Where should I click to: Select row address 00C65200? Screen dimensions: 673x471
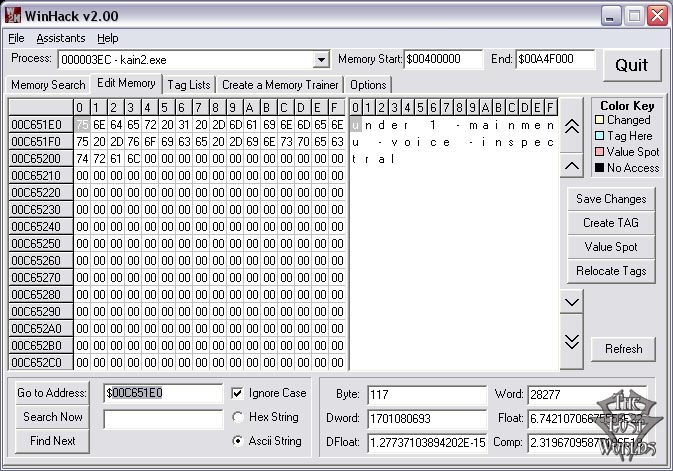click(40, 159)
